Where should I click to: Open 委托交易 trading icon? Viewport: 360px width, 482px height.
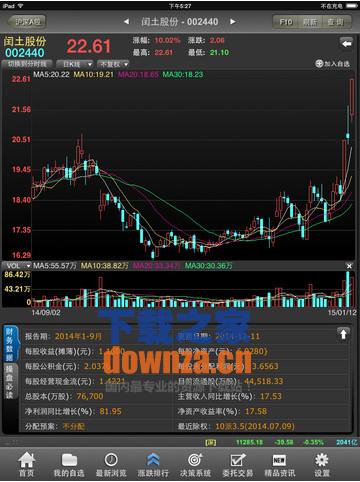coord(238,460)
